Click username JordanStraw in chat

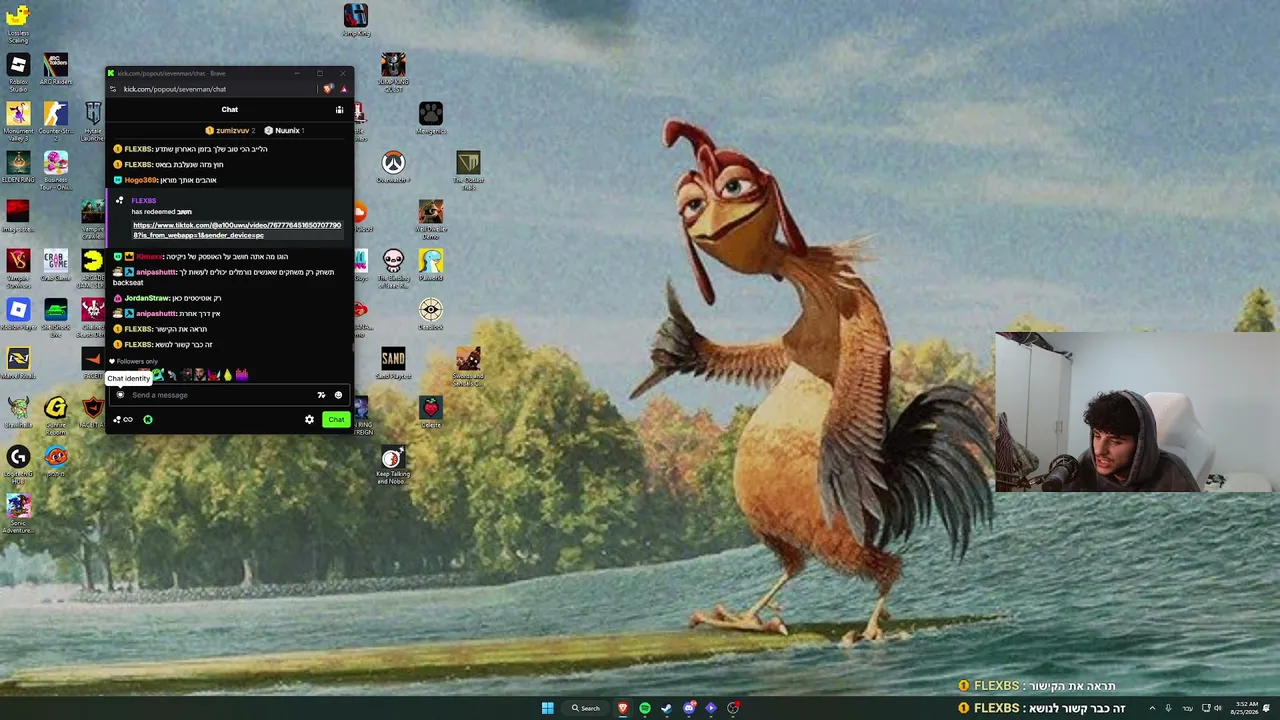click(x=147, y=298)
